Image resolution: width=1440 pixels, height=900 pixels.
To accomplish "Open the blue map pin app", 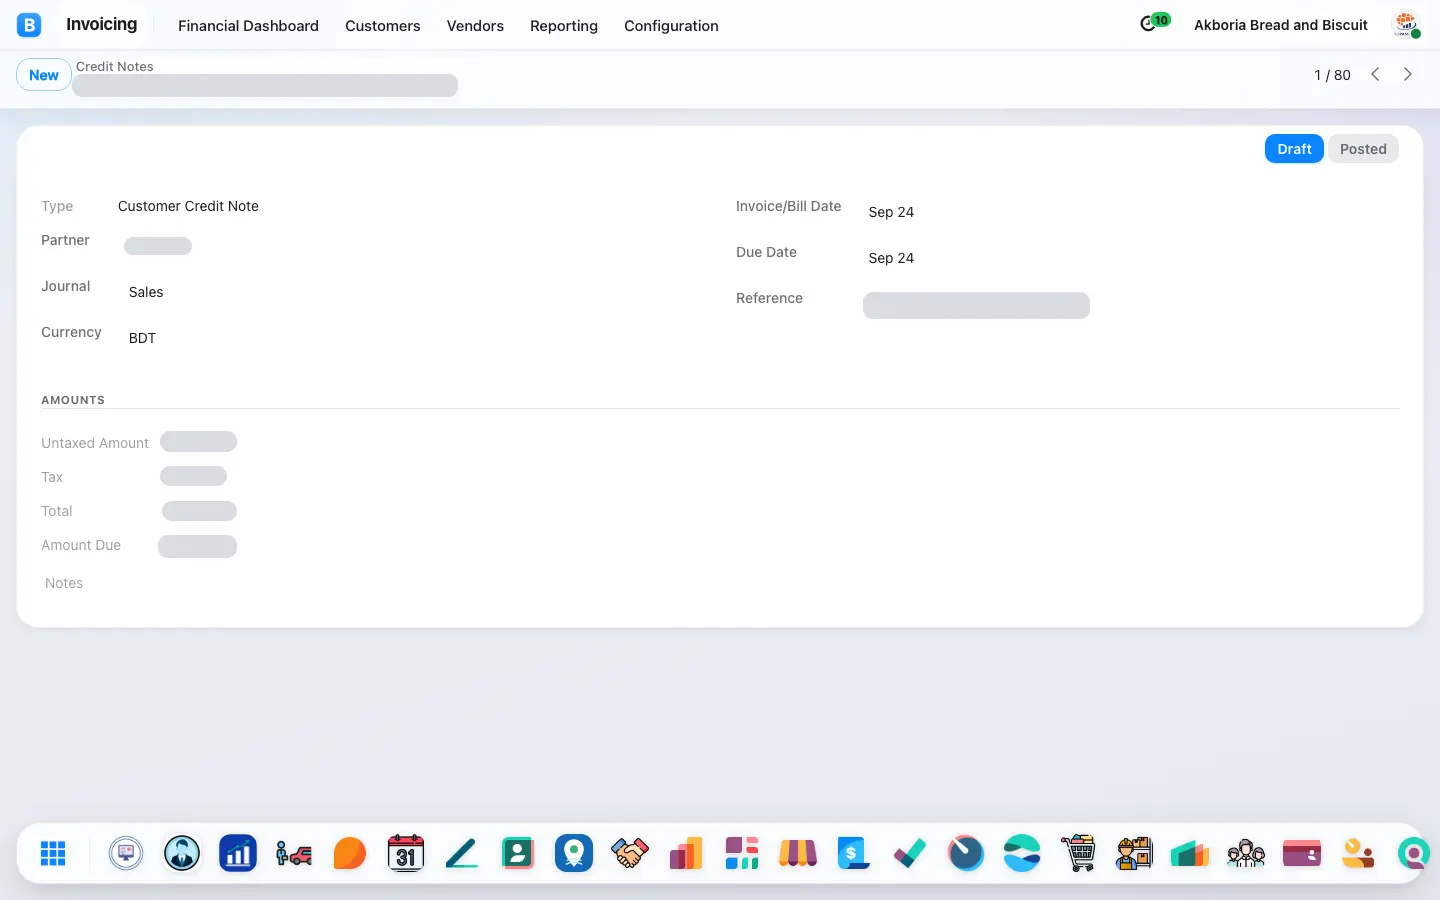I will coord(574,853).
